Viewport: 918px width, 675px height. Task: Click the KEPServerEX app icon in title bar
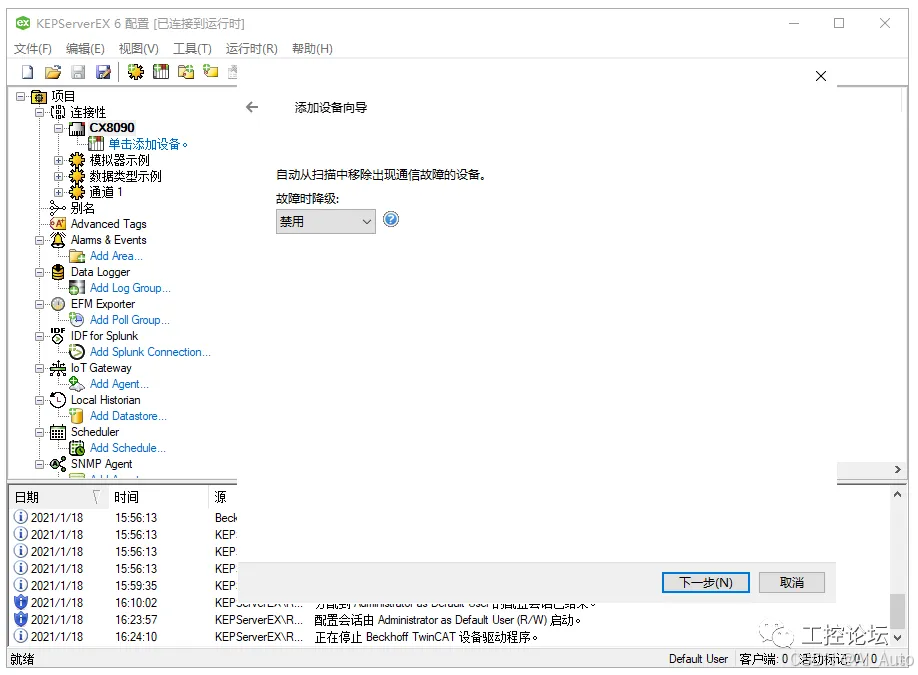pos(23,23)
